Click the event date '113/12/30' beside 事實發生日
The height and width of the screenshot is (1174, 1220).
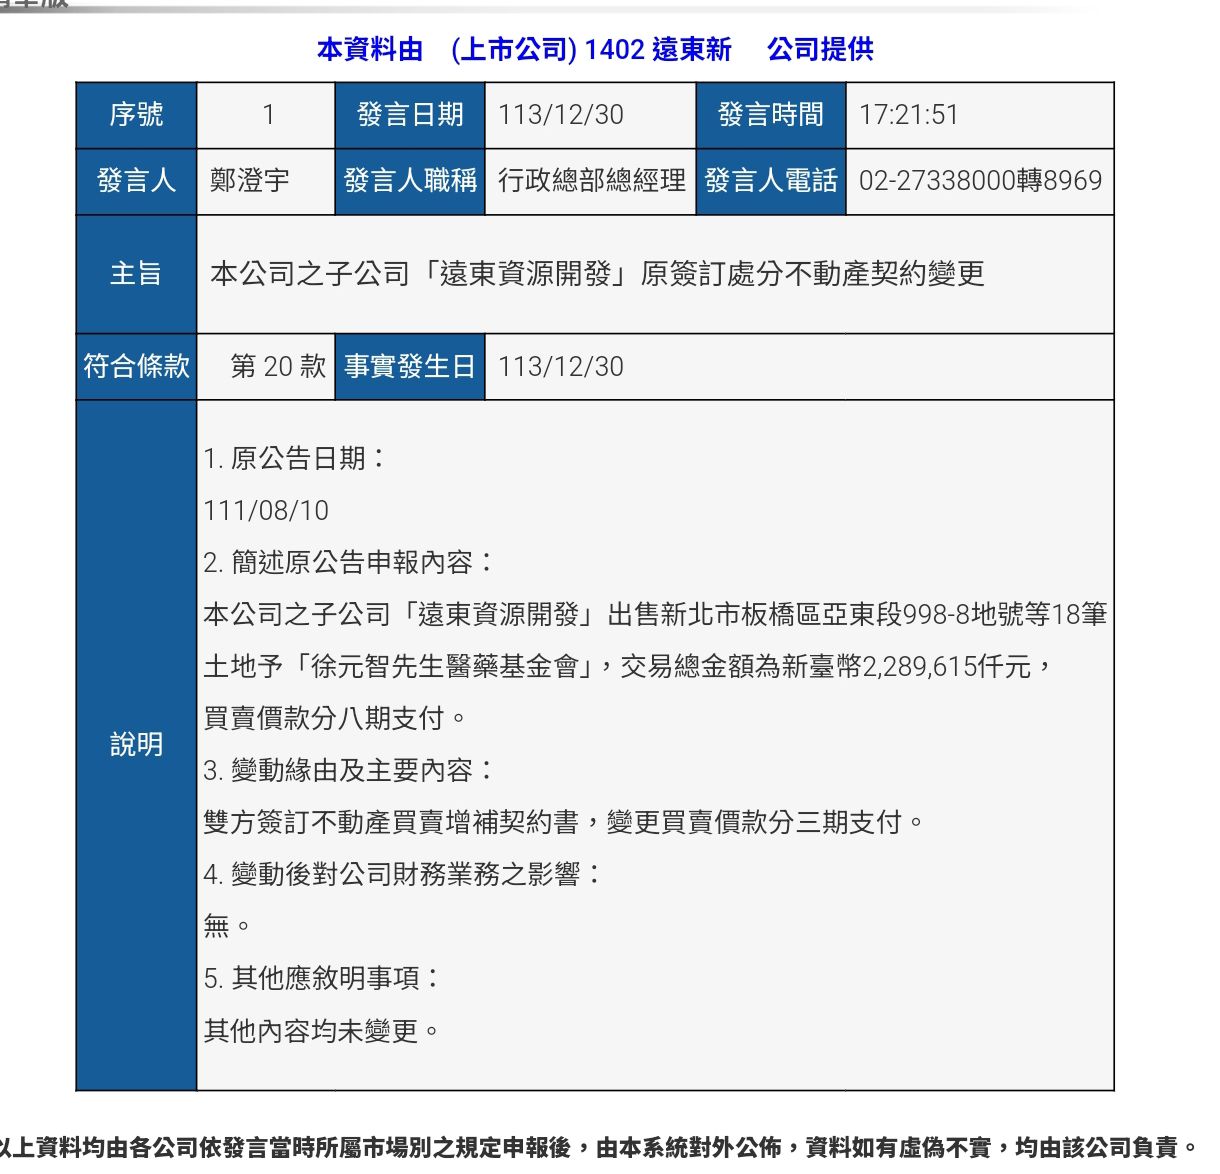tap(561, 367)
